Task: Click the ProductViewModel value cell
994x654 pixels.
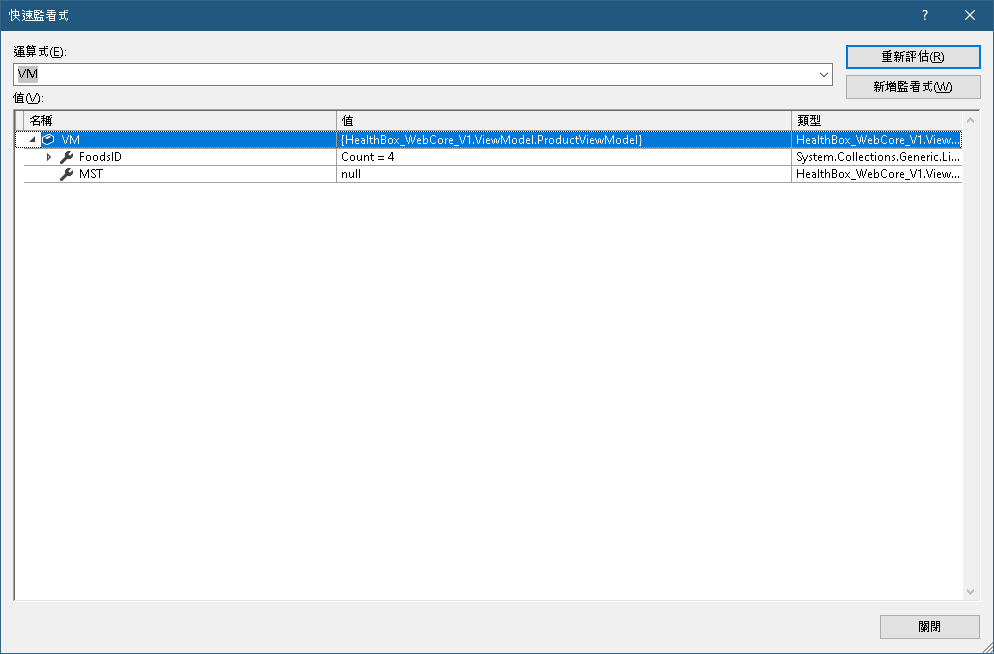Action: [x=564, y=139]
